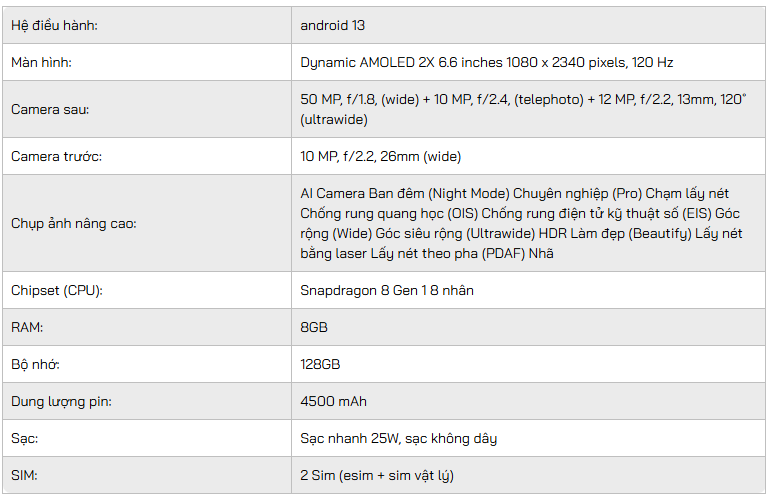Viewport: 771px width, 495px height.
Task: Click the Dynamic AMOLED 2X screen specification
Action: click(x=486, y=62)
